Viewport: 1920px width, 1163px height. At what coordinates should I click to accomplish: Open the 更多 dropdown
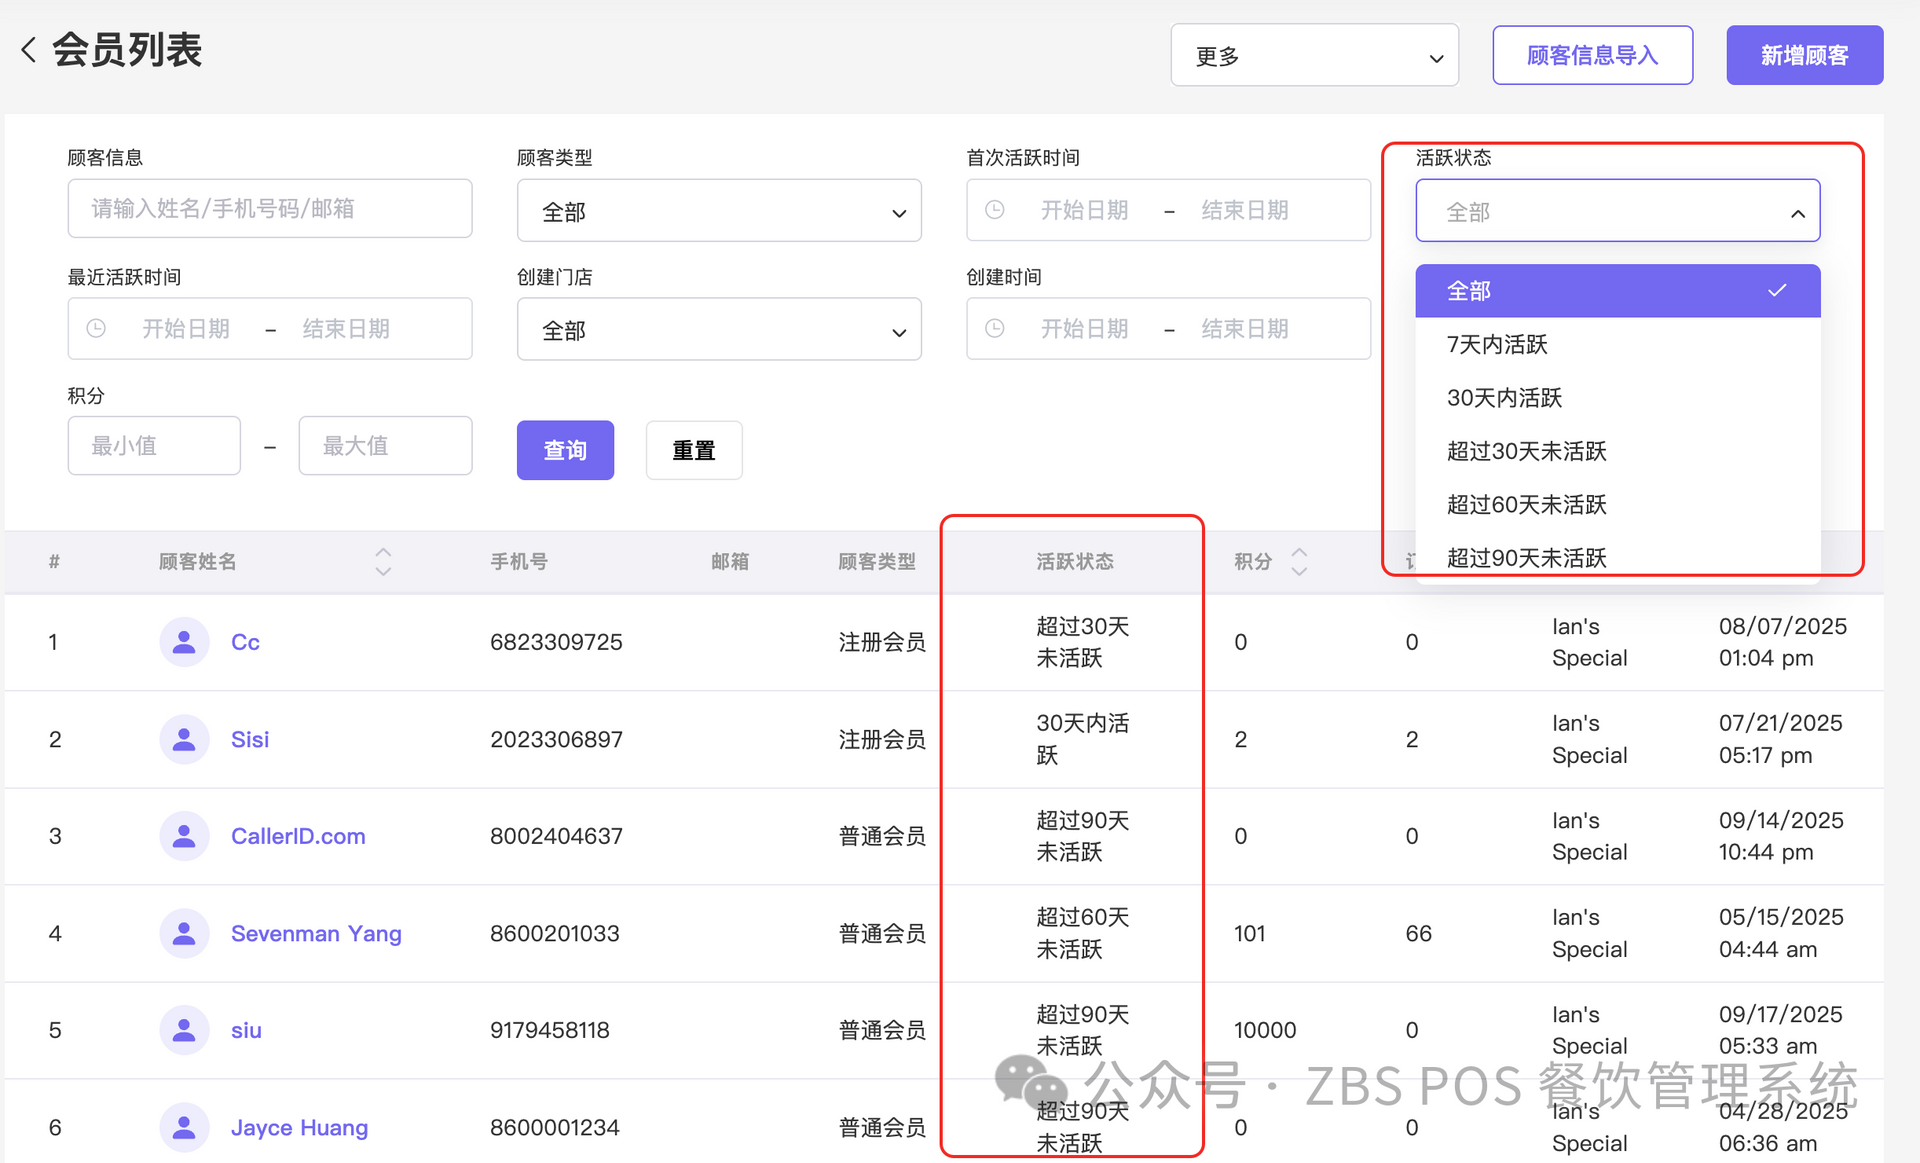click(x=1314, y=56)
